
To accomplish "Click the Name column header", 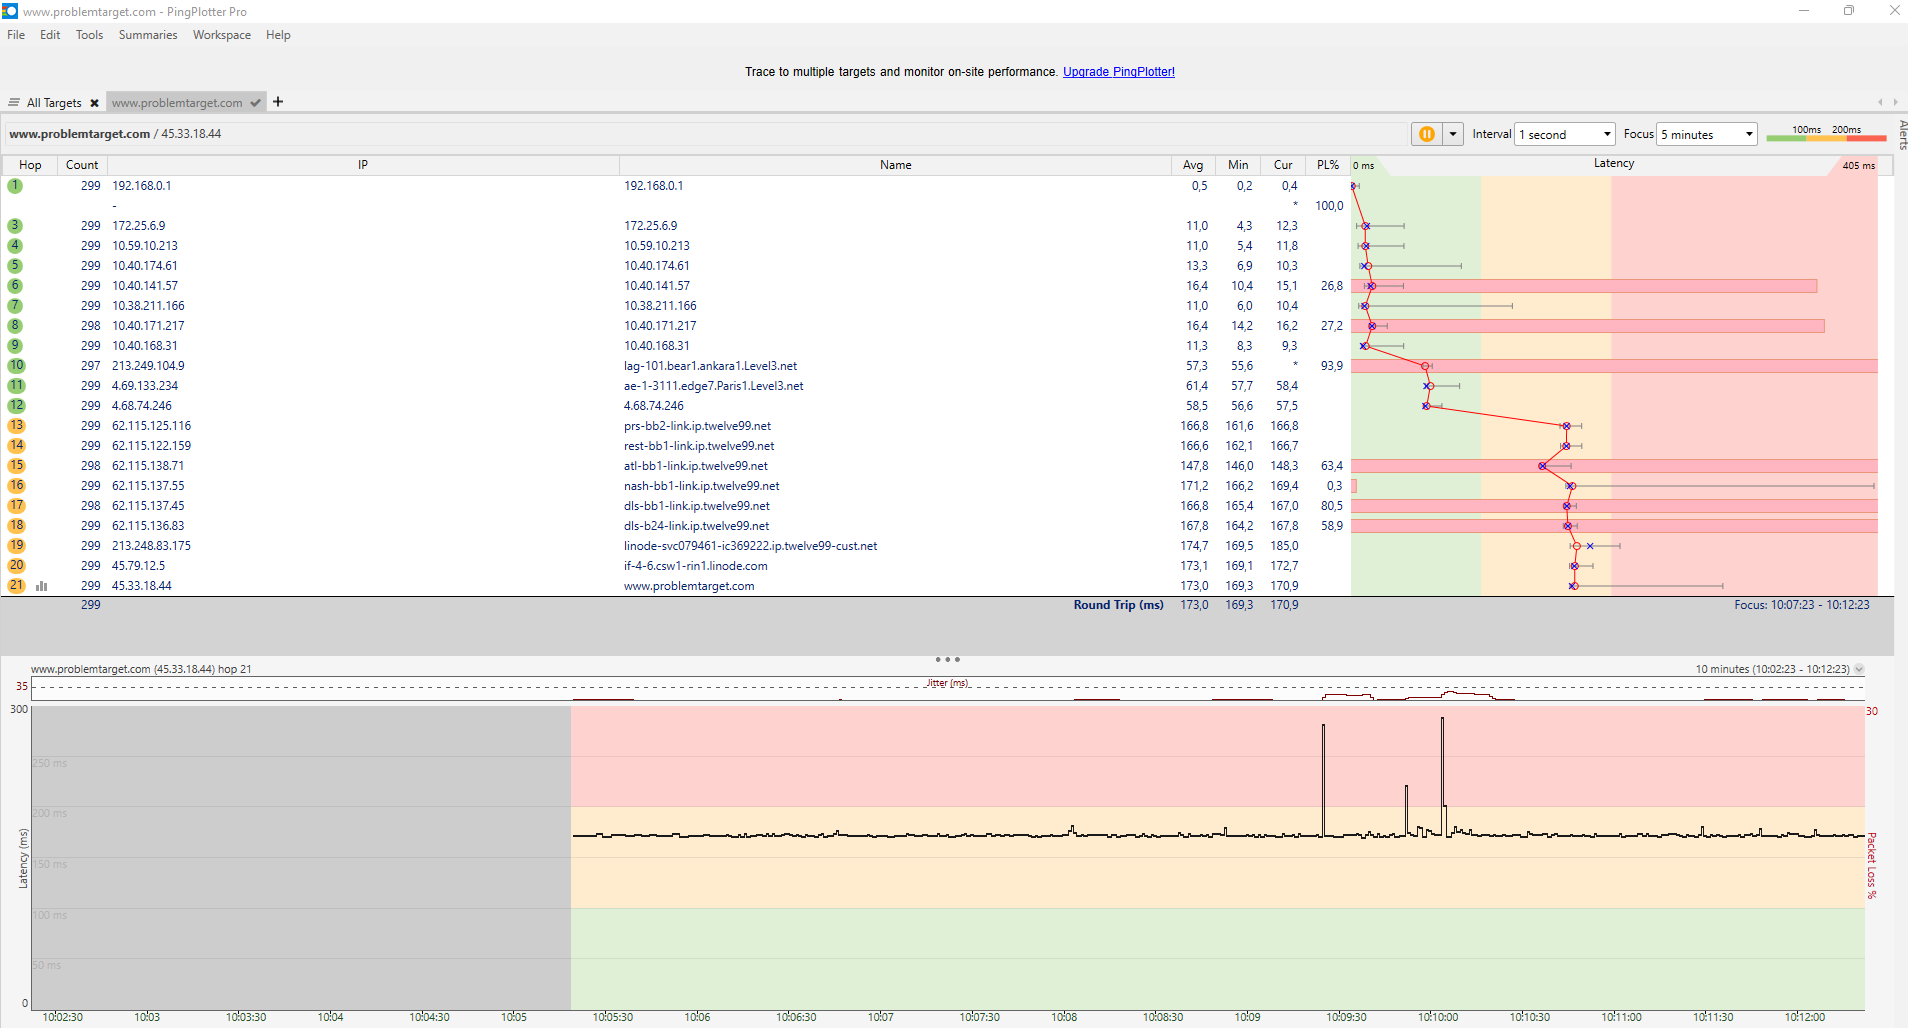I will [x=896, y=165].
